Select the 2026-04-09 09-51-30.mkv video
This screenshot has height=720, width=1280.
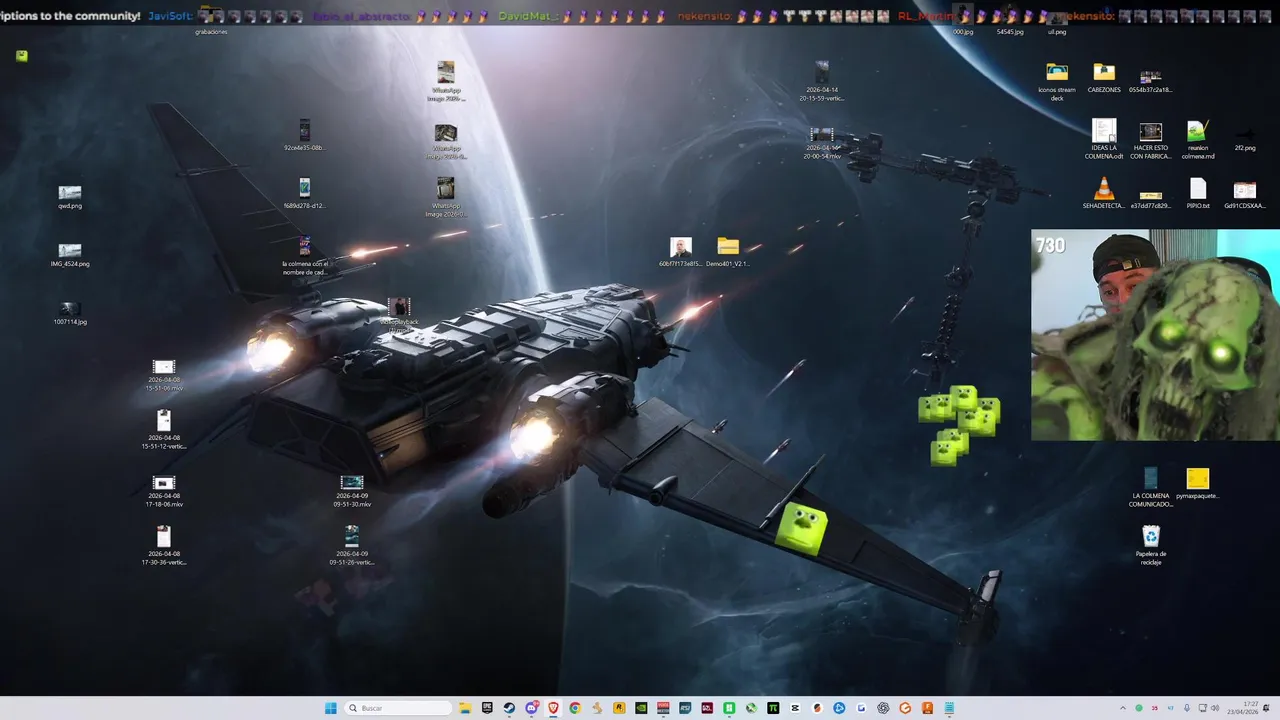(352, 490)
